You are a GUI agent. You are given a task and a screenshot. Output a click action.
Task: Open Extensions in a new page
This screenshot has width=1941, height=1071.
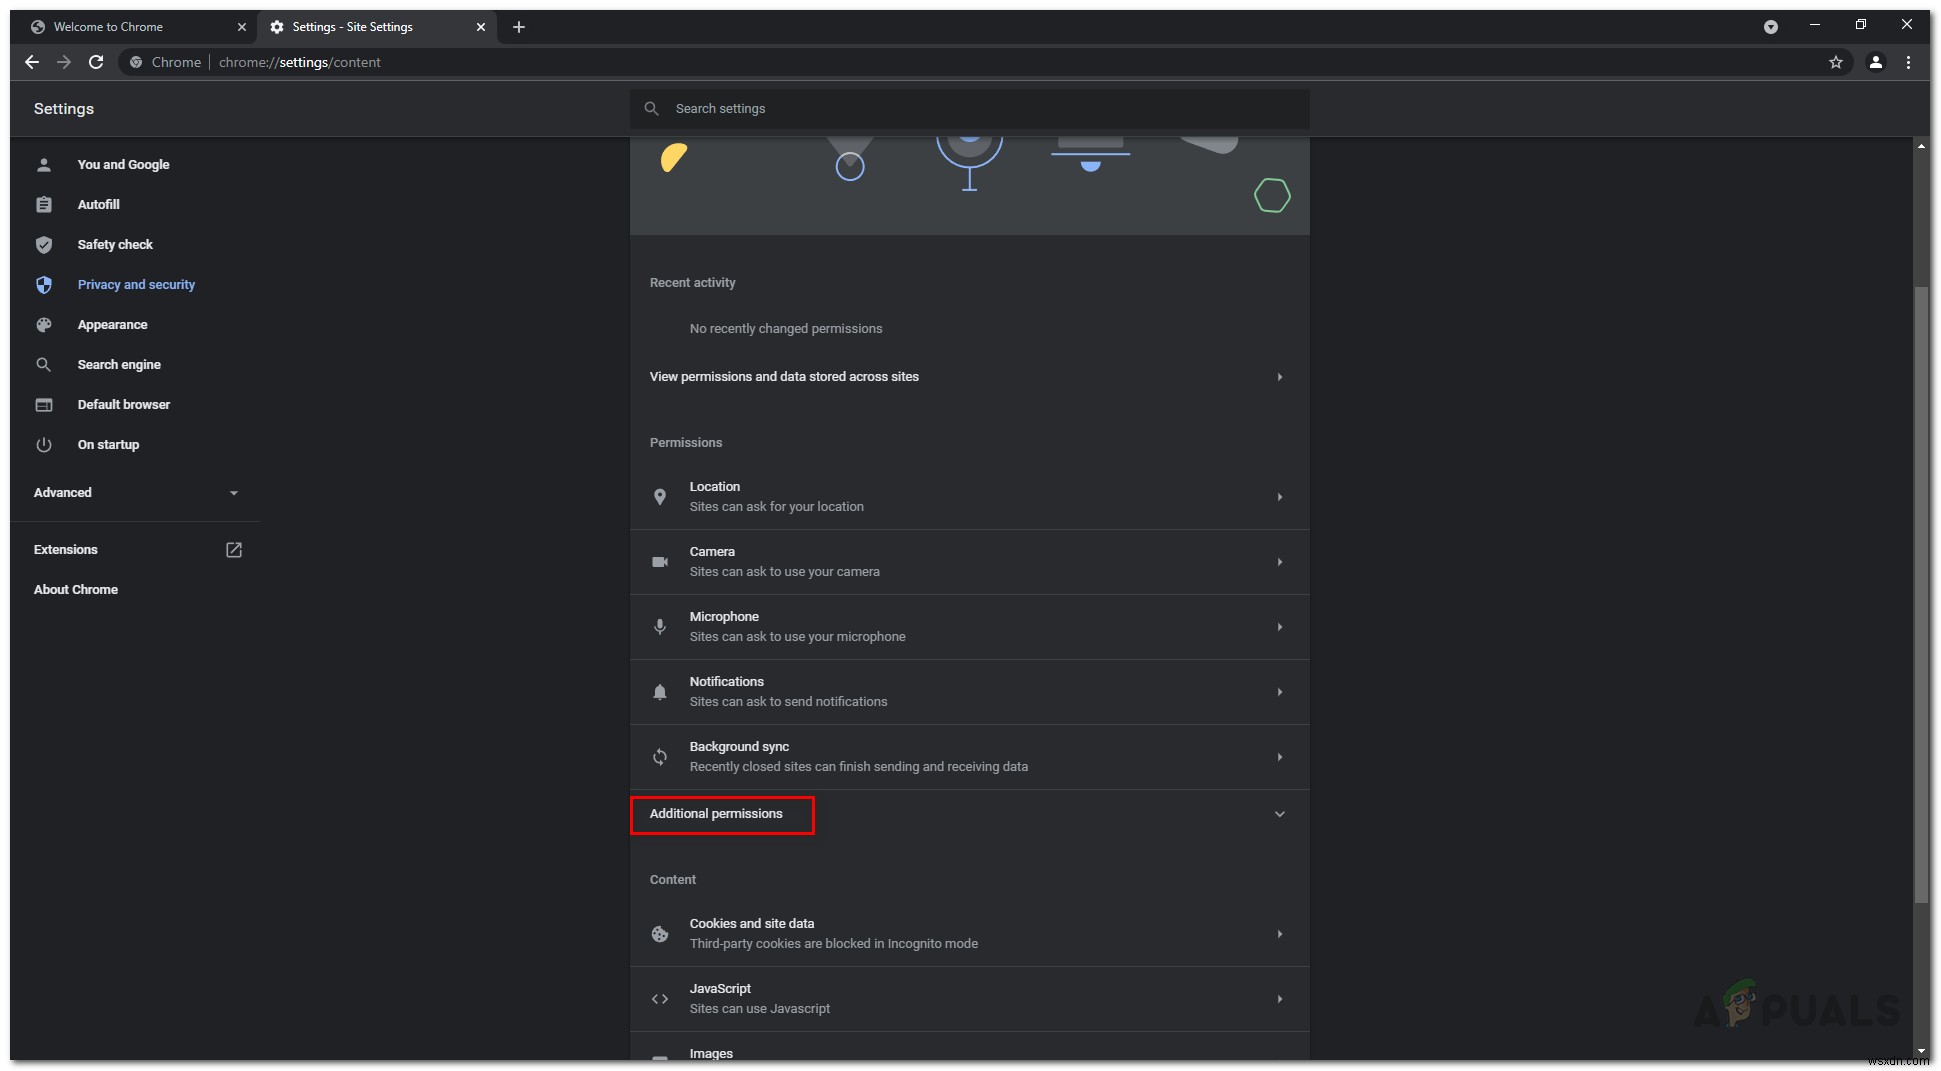point(233,550)
